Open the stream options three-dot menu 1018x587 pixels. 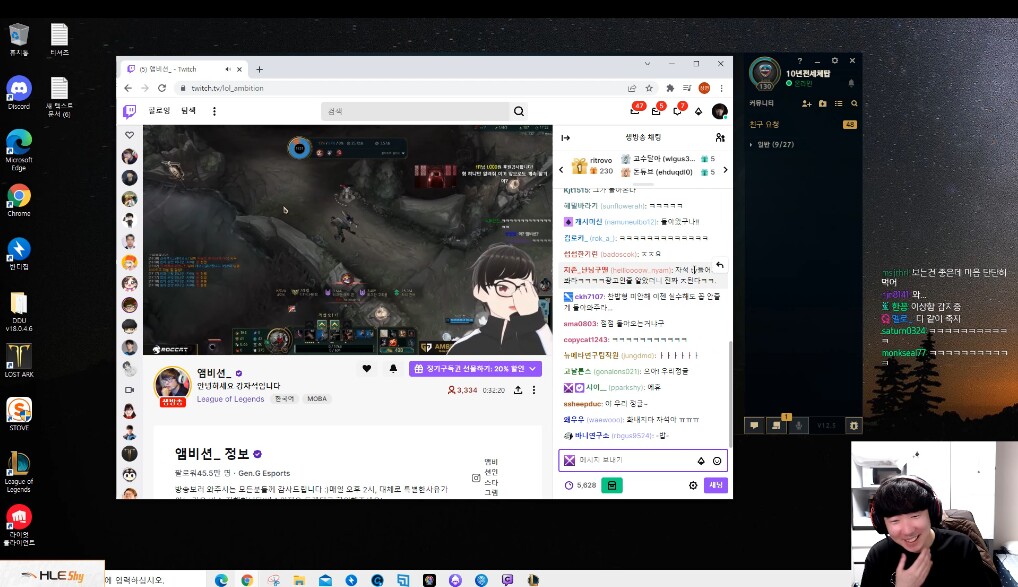coord(534,390)
